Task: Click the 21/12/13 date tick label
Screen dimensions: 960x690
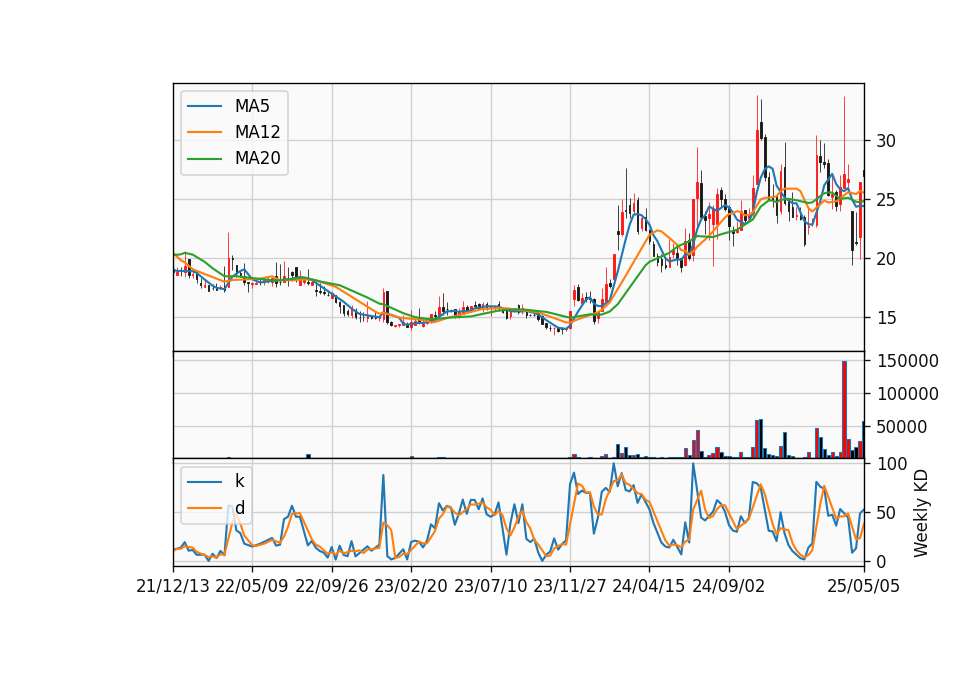Action: pos(173,586)
